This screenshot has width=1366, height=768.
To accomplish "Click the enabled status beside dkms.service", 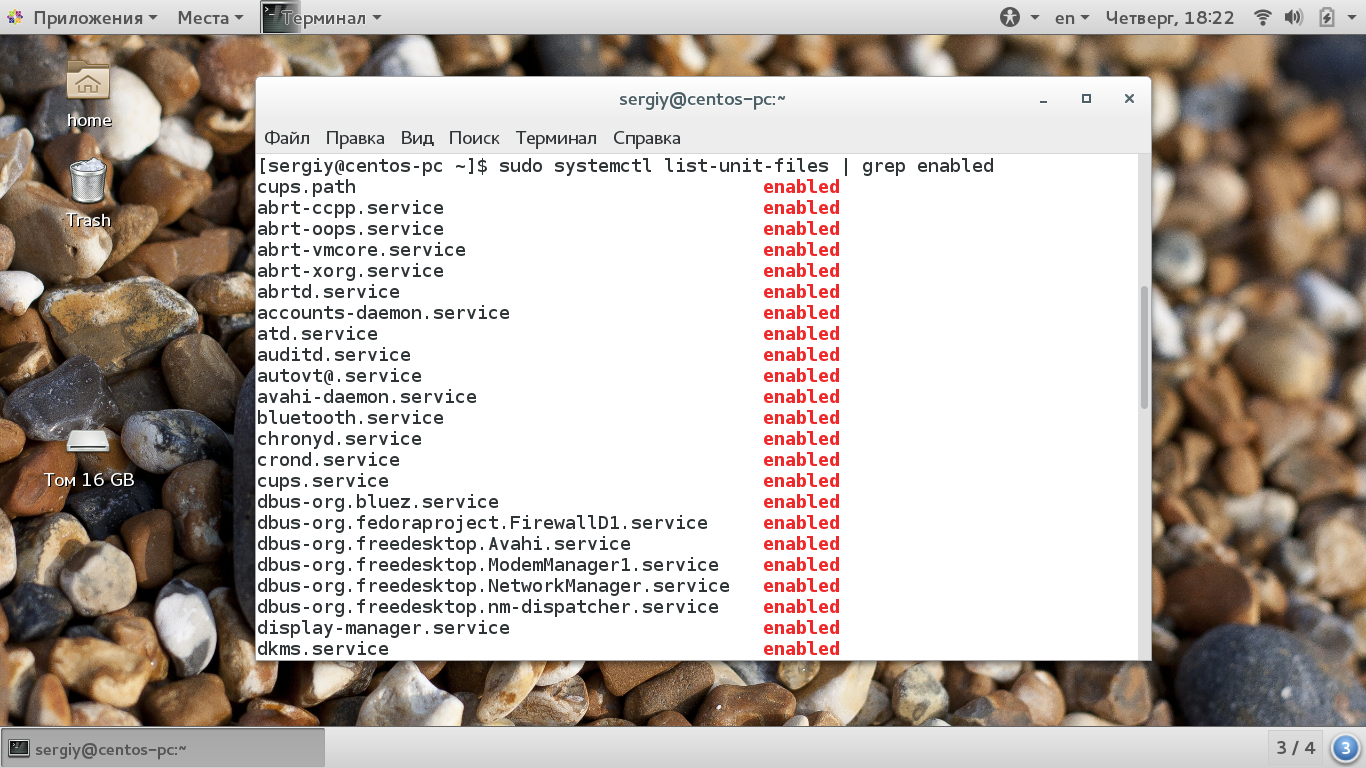I will pyautogui.click(x=801, y=649).
